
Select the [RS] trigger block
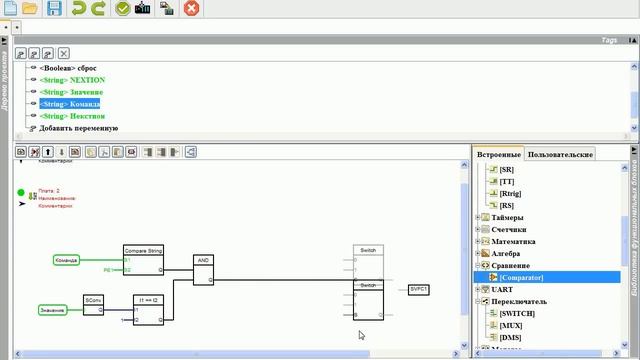pyautogui.click(x=507, y=205)
